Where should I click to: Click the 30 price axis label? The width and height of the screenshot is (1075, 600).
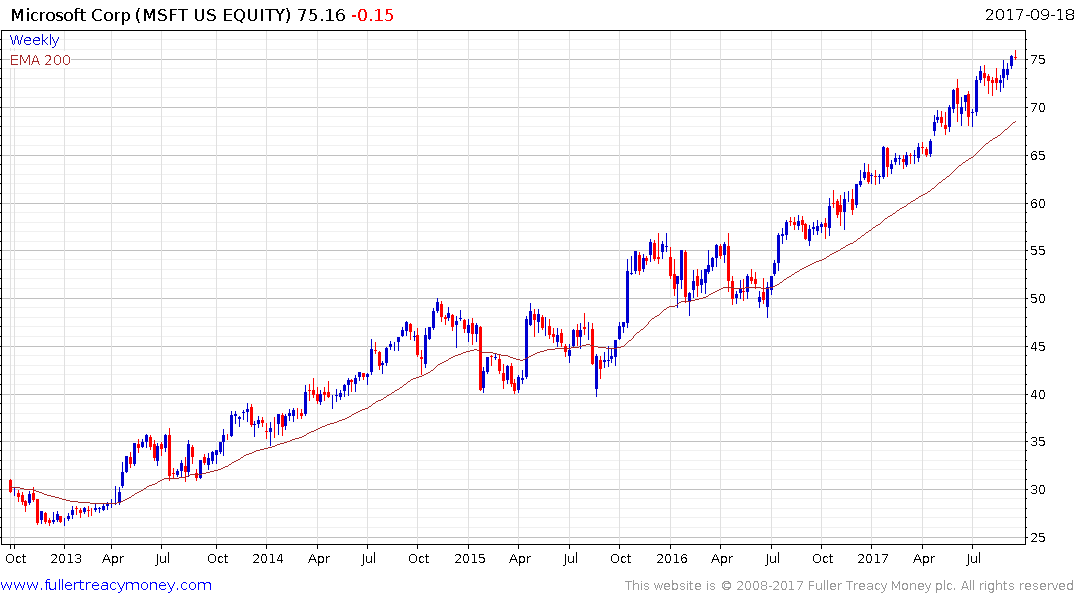1037,490
